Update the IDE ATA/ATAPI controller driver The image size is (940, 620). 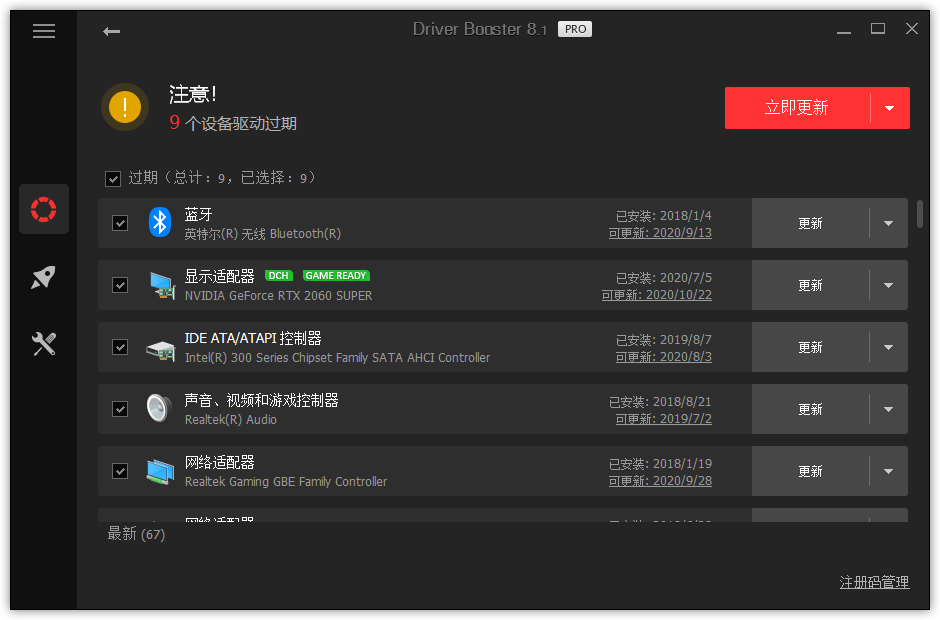tap(810, 347)
